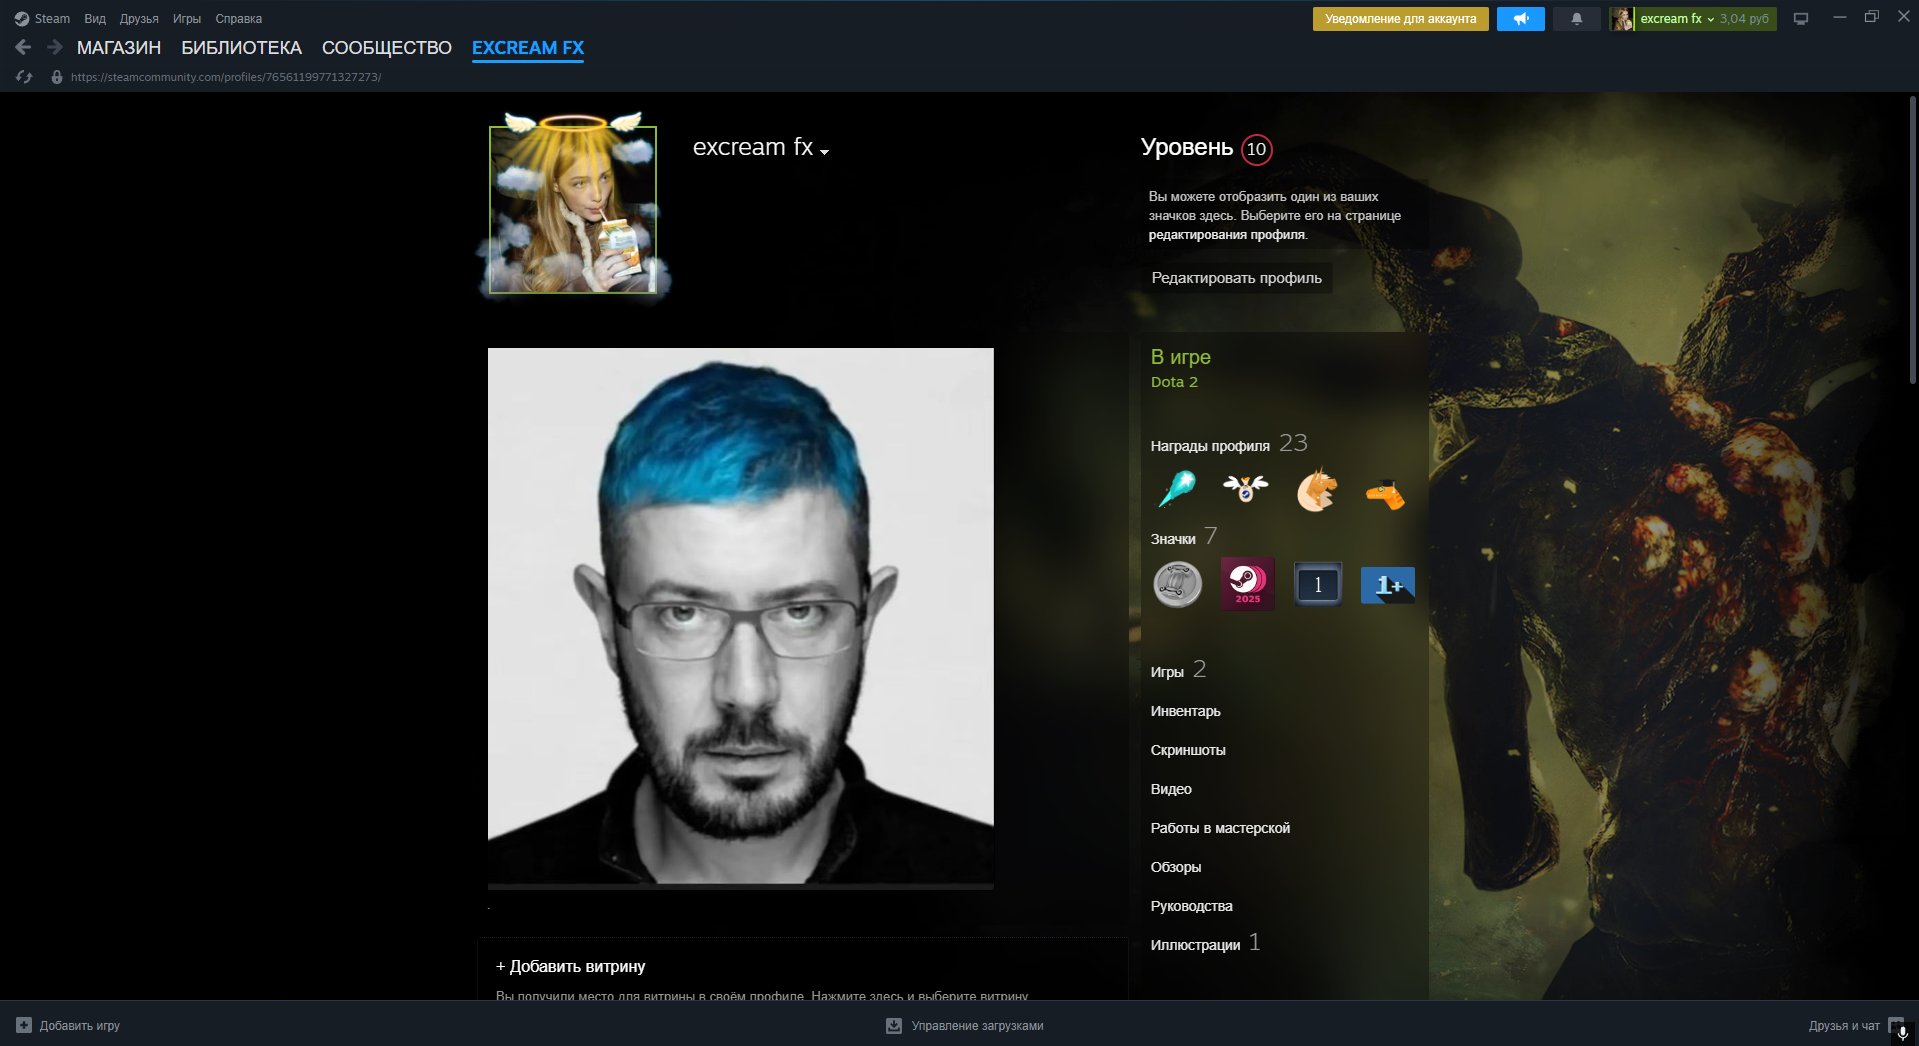Click the profile URL address field

coord(226,77)
